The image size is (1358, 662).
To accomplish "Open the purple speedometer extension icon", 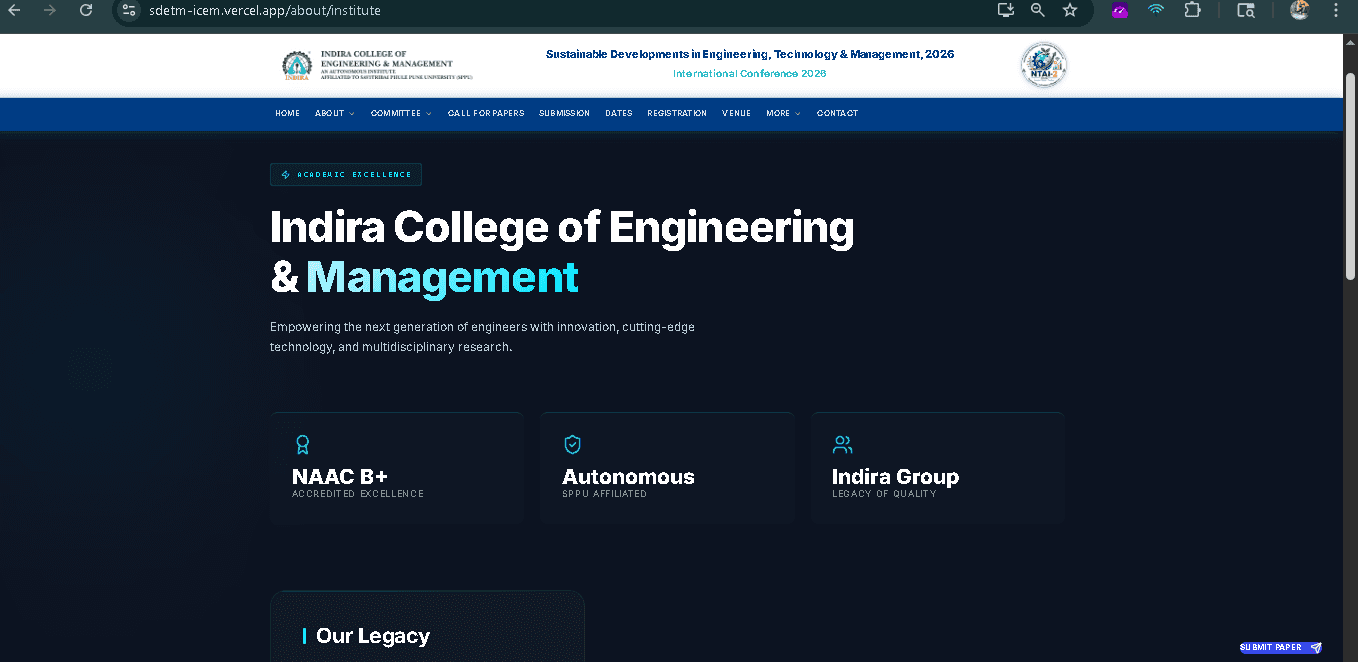I will coord(1120,10).
